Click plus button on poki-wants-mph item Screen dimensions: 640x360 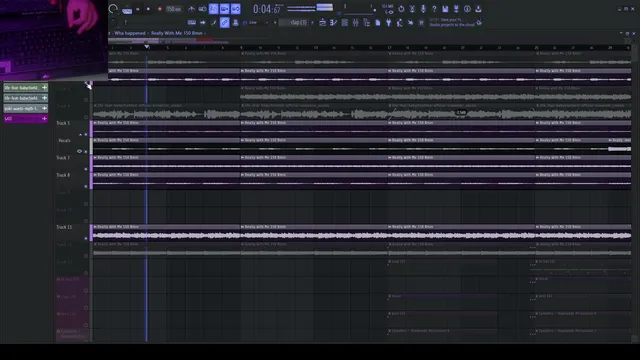point(44,109)
